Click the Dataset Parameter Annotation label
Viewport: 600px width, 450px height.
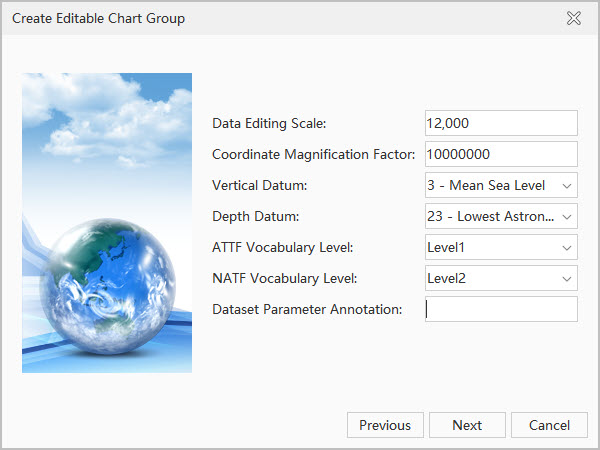[x=307, y=310]
